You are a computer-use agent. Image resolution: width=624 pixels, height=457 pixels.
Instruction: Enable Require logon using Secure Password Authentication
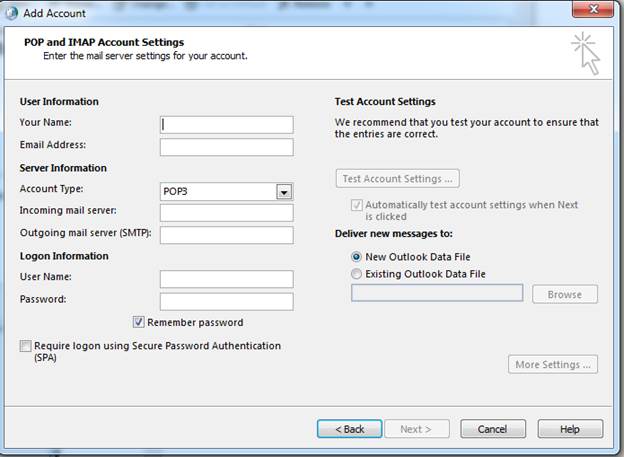25,346
